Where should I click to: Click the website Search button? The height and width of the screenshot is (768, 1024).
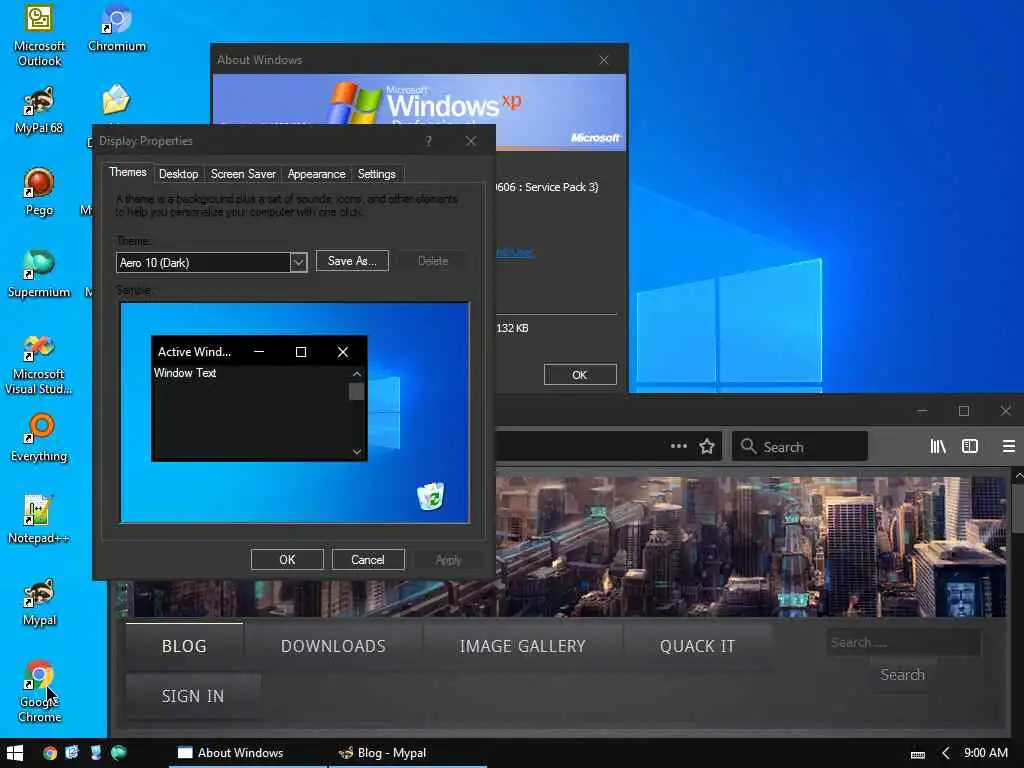click(x=902, y=675)
